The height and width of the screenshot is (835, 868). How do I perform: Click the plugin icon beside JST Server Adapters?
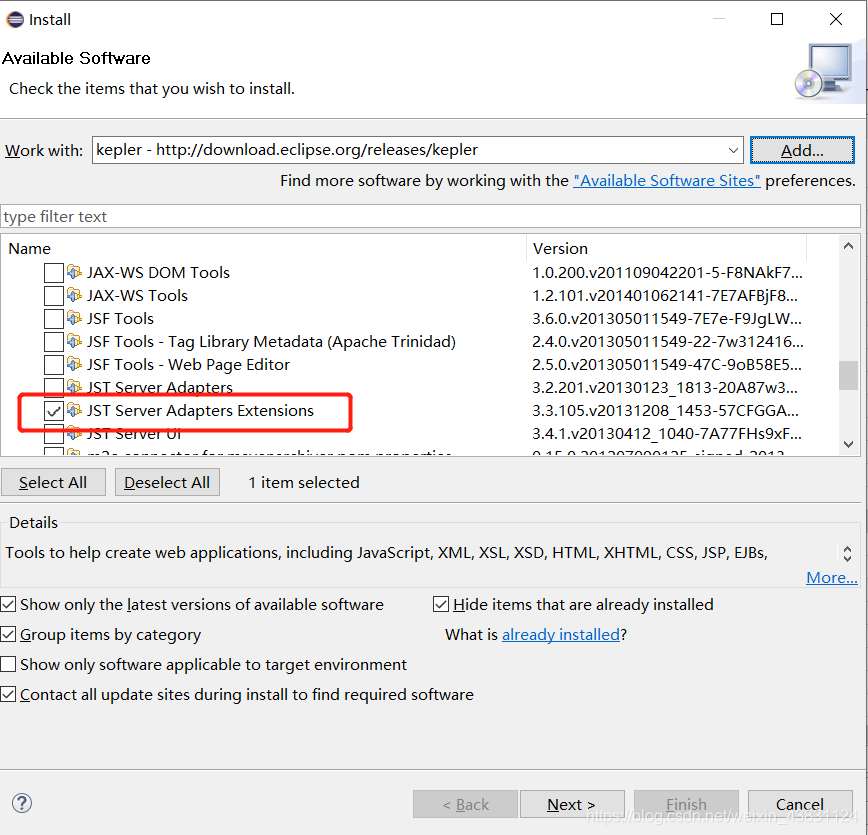click(74, 388)
